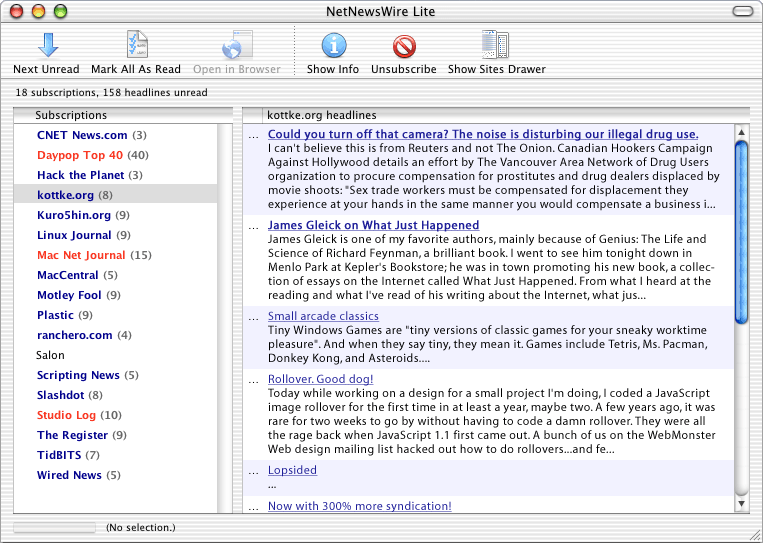Open the James Gleick on What Just Happened headline
The image size is (763, 543).
pyautogui.click(x=373, y=225)
